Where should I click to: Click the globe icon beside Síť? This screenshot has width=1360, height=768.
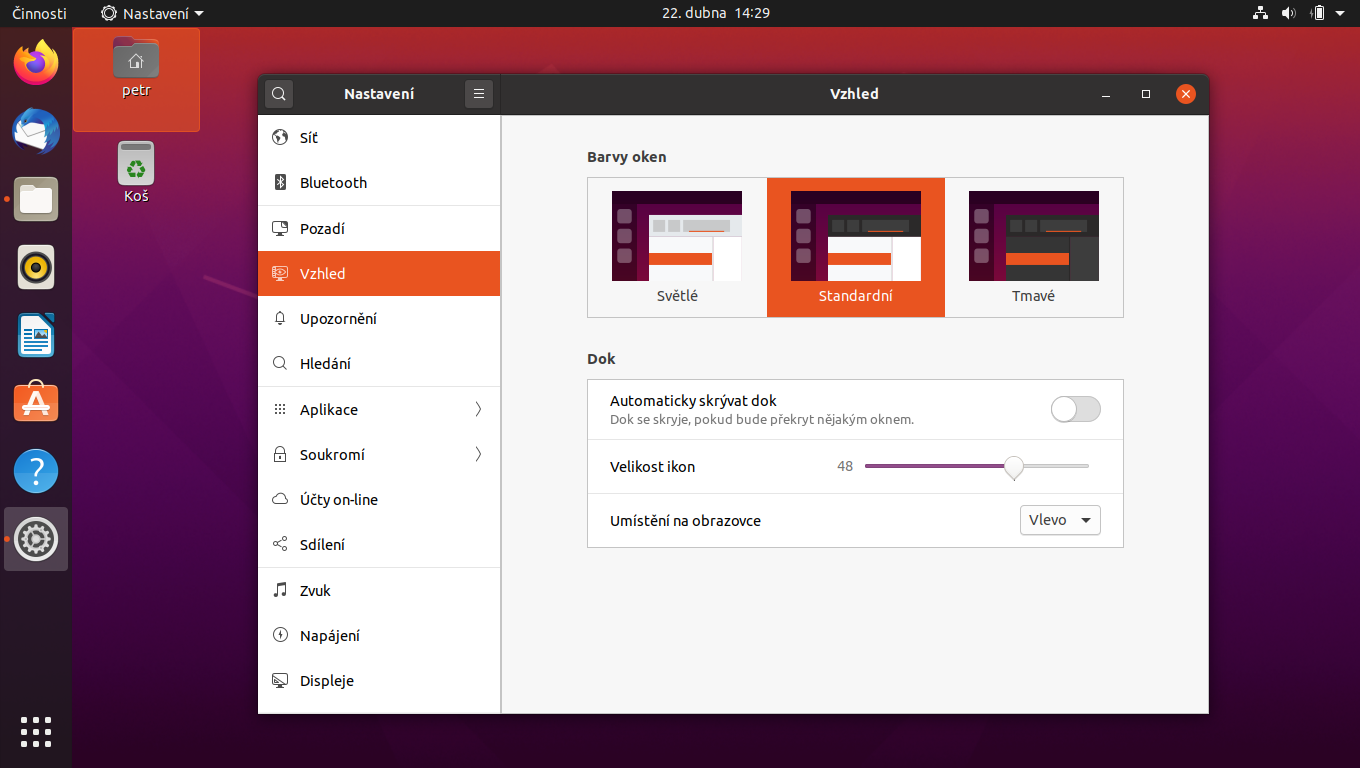[280, 138]
